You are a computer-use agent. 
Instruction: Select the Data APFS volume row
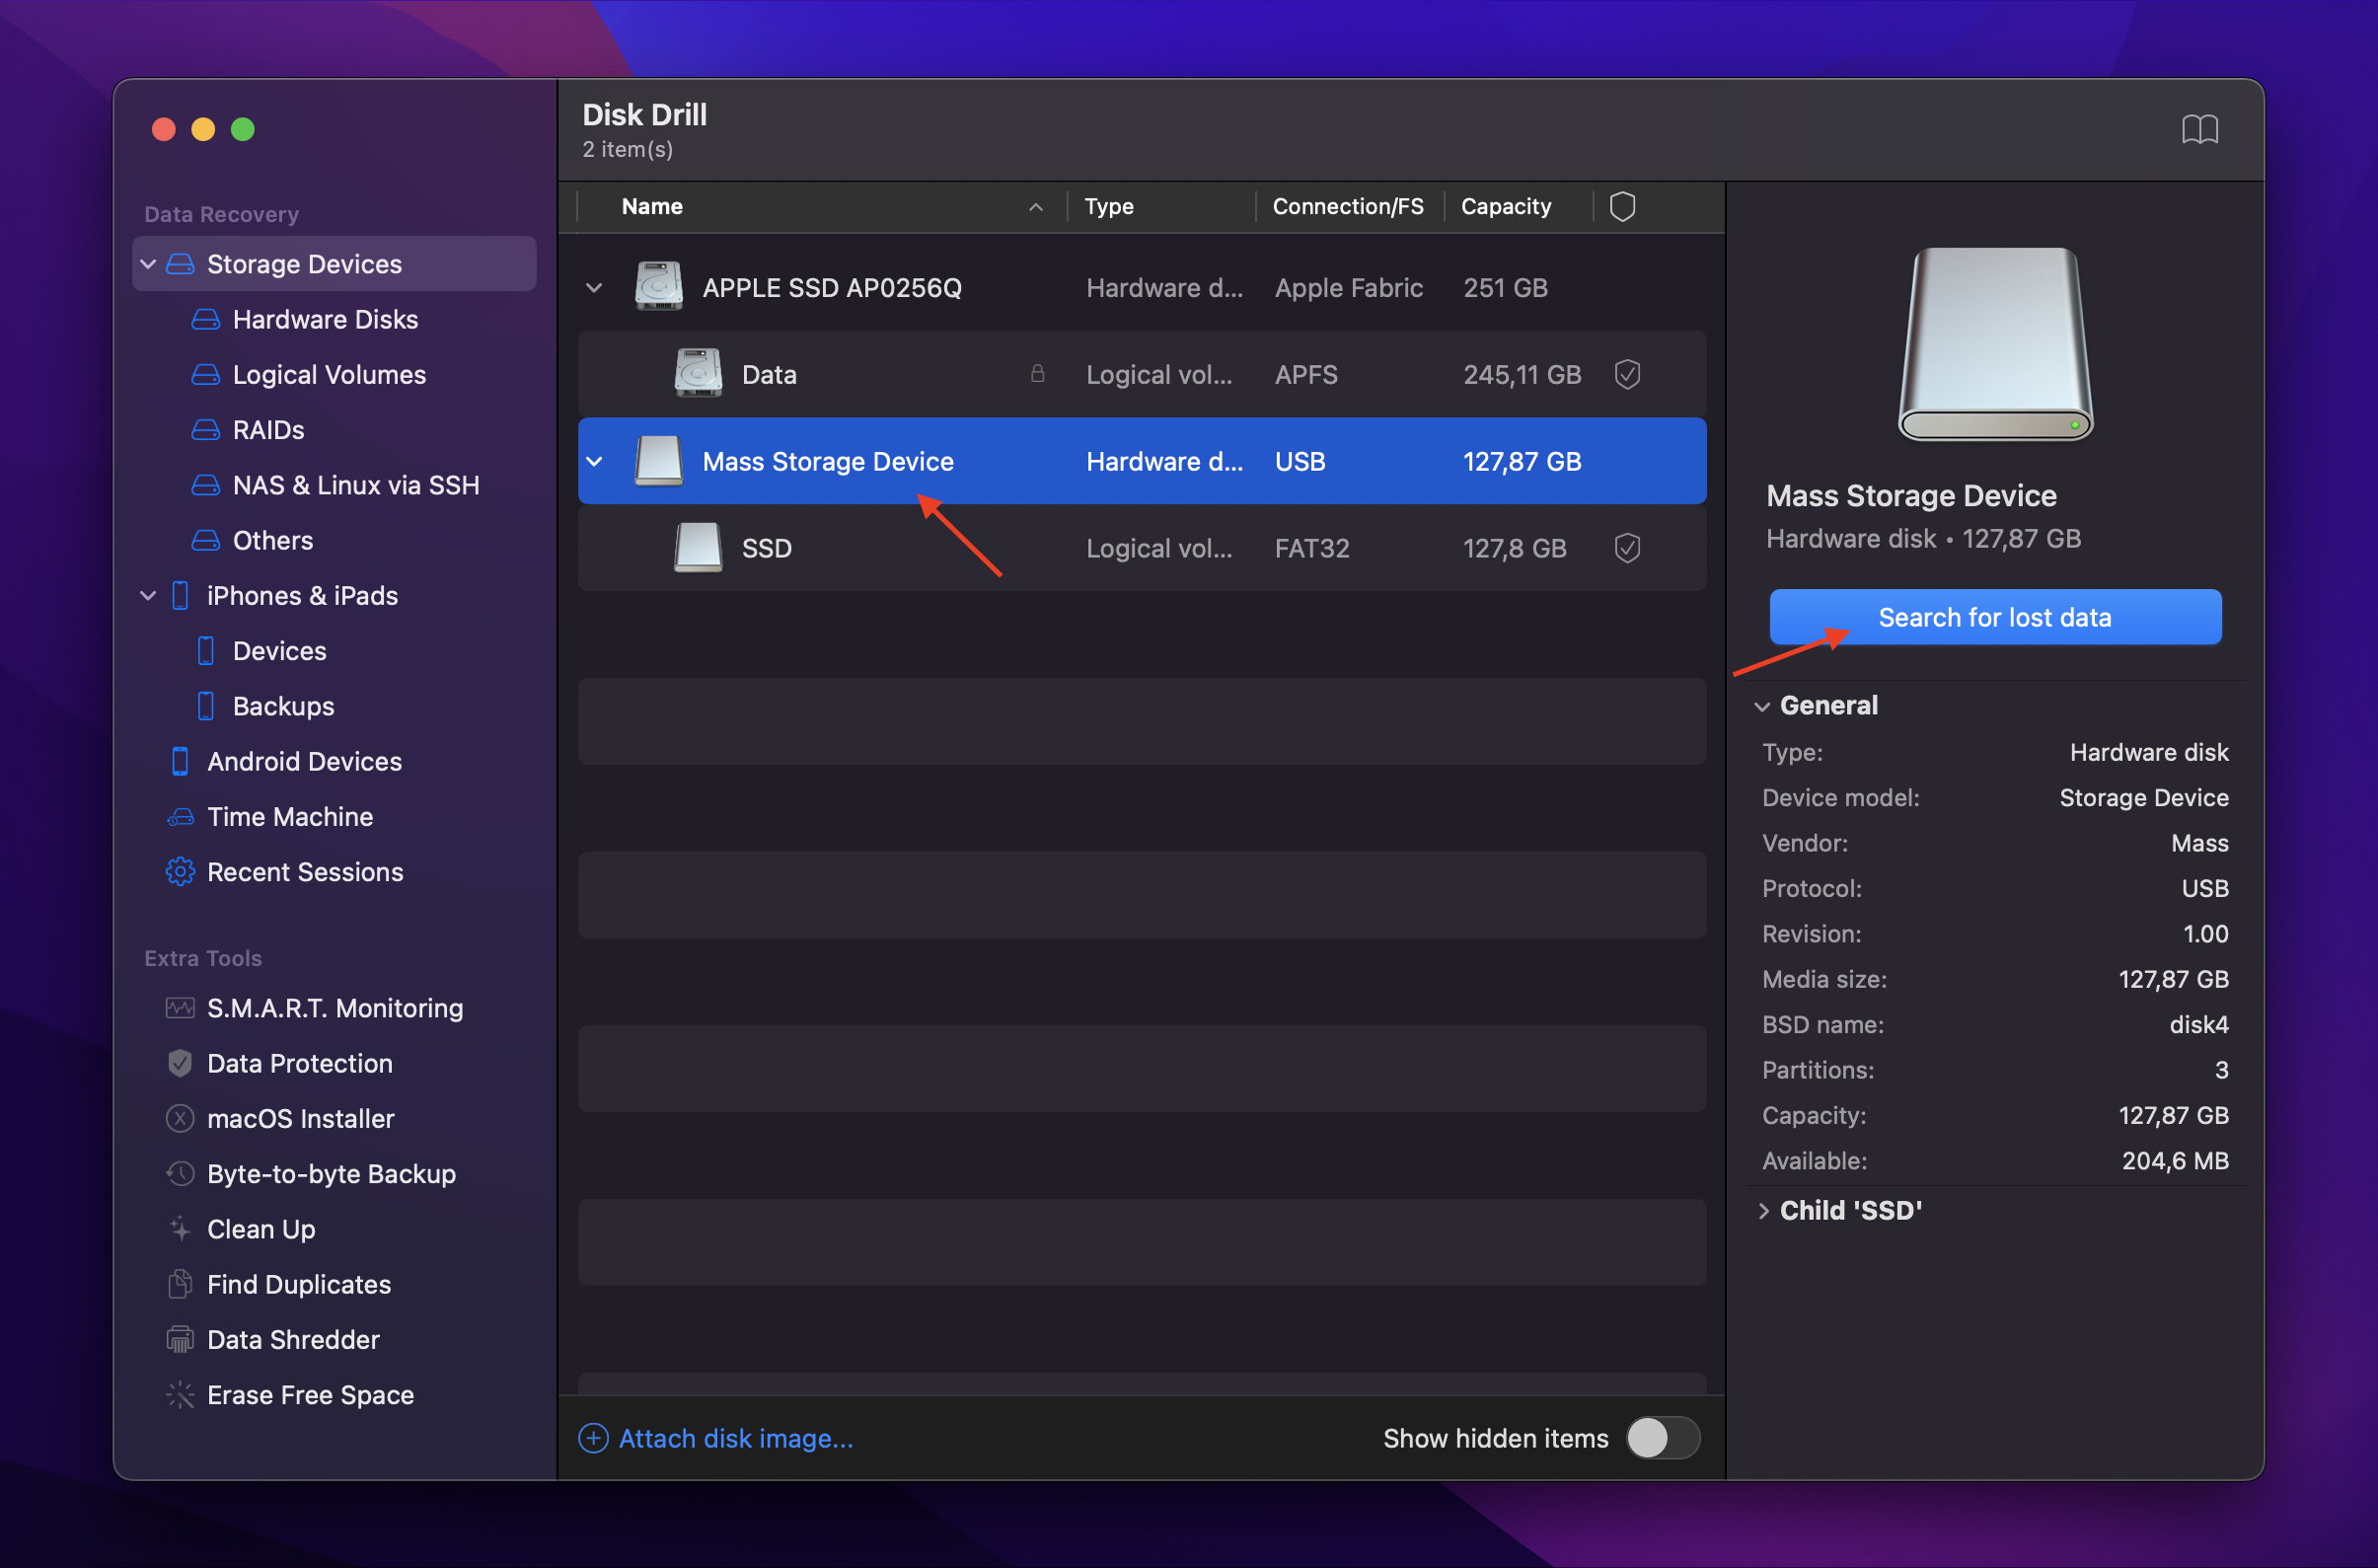(x=1142, y=375)
